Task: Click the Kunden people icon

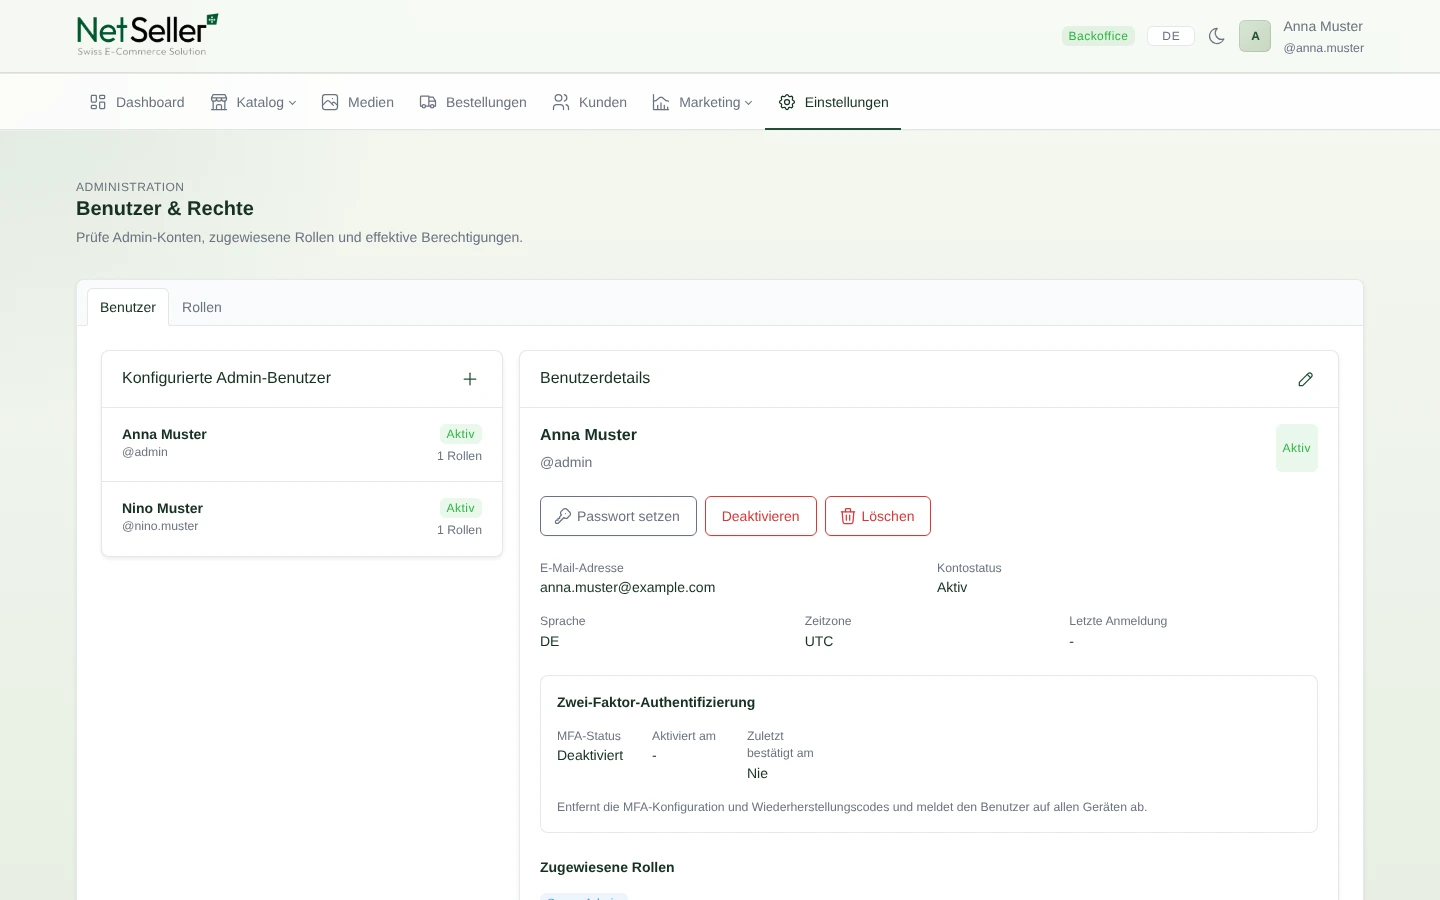Action: pos(561,102)
